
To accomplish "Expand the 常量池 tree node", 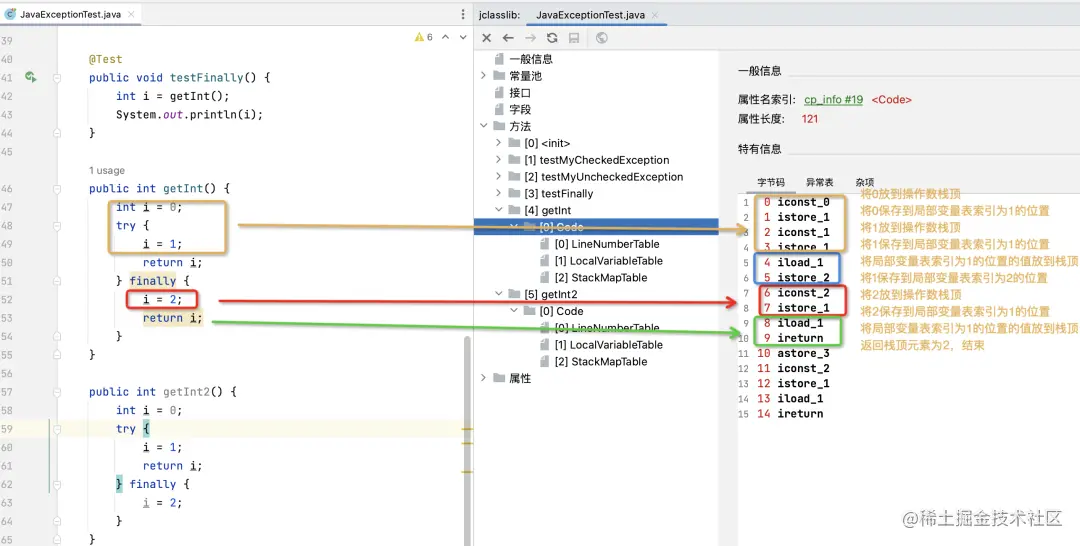I will (484, 76).
